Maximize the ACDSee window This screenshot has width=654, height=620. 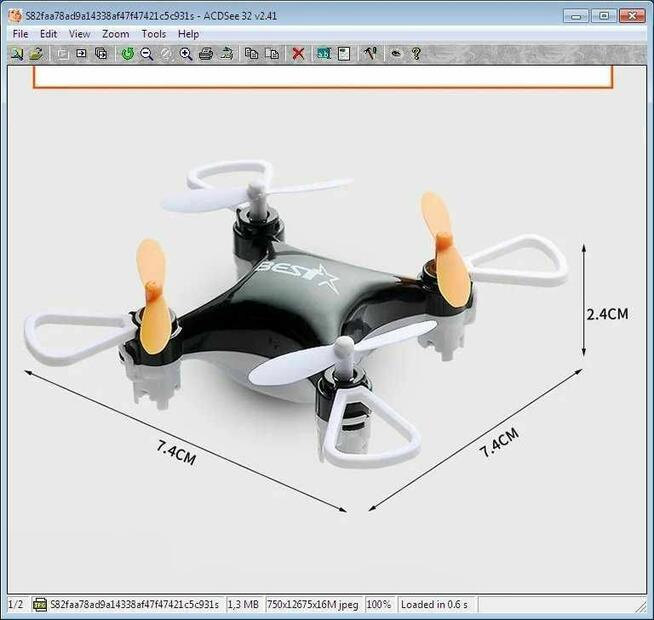(604, 16)
